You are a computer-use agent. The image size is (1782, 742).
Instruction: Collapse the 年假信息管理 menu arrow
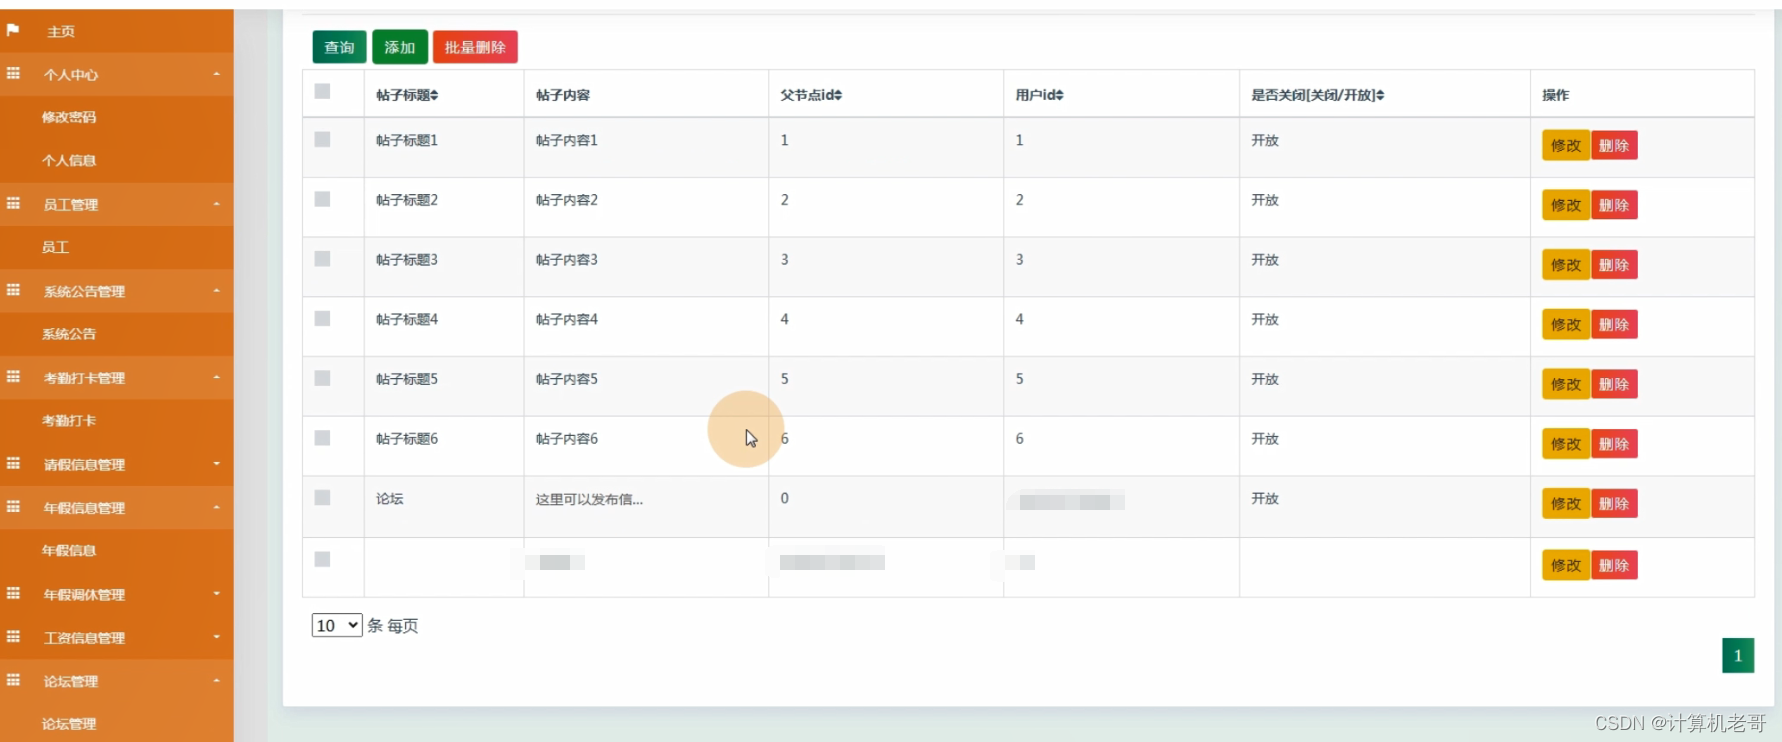tap(216, 508)
